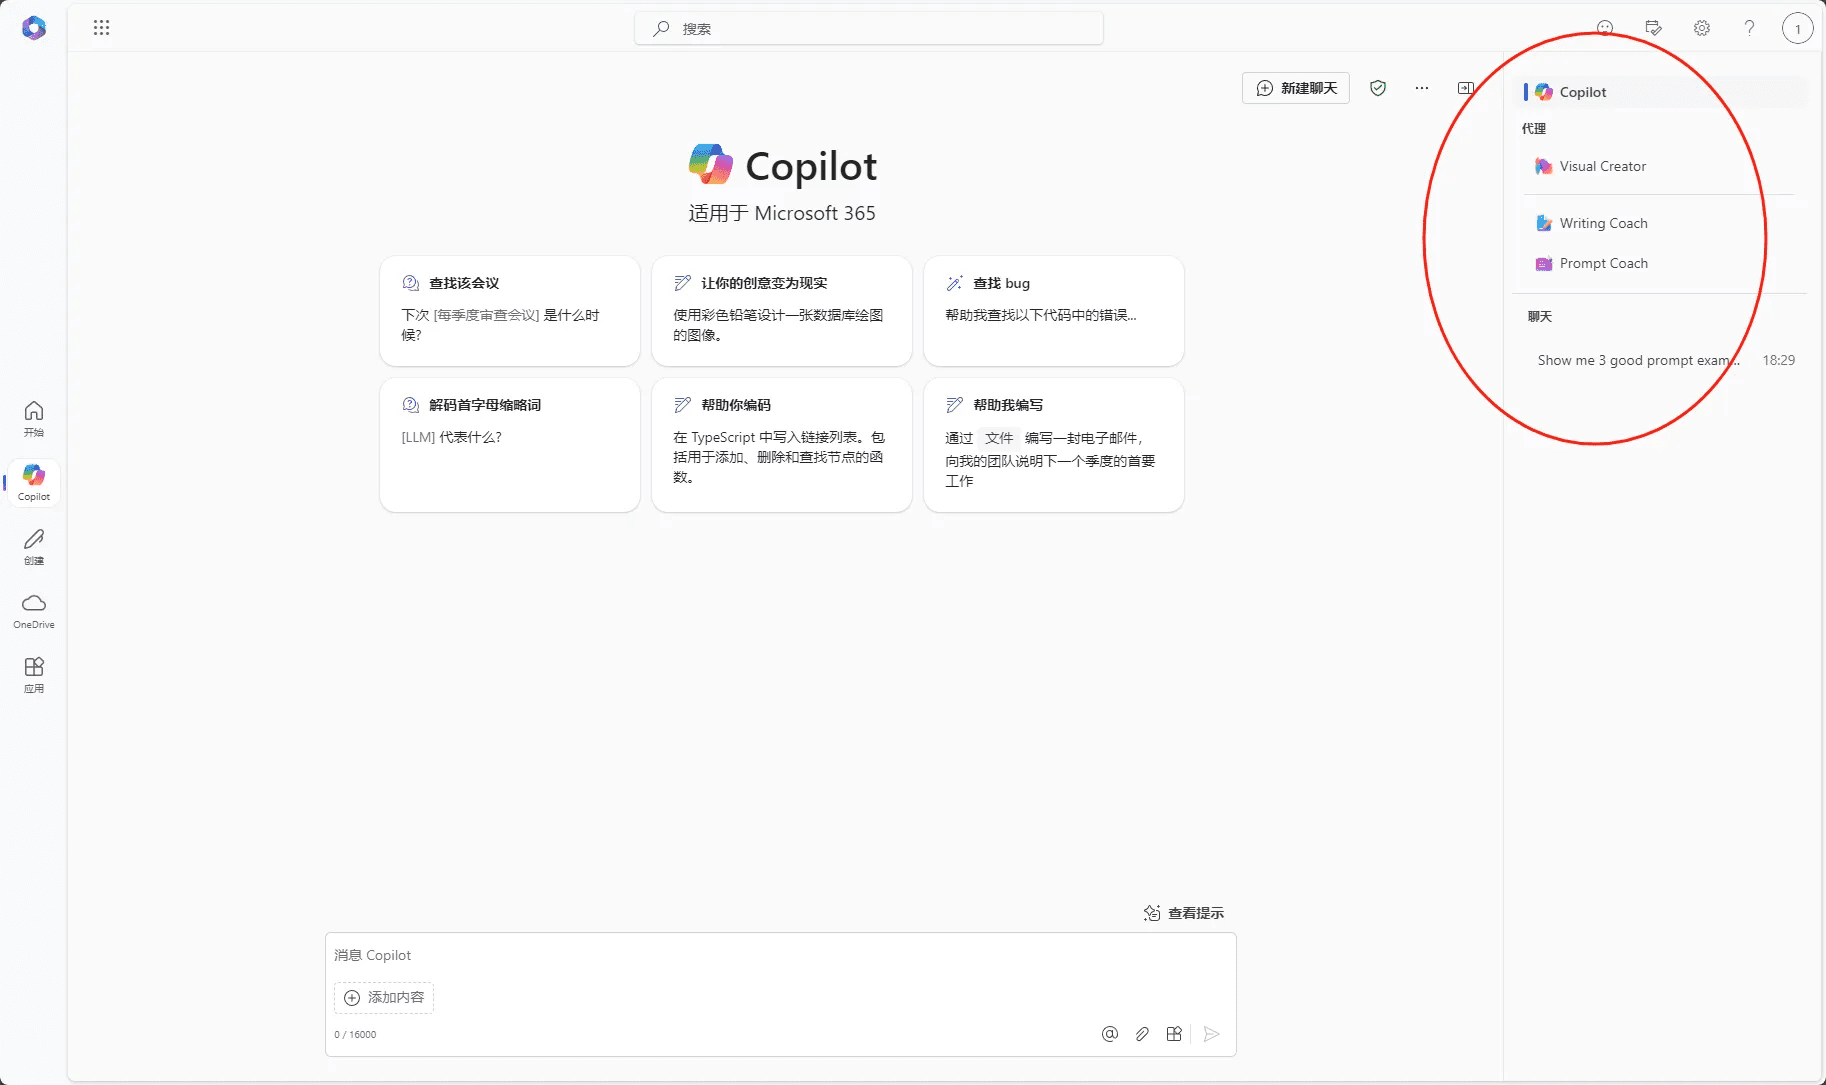
Task: Click the @ mention icon
Action: 1110,1034
